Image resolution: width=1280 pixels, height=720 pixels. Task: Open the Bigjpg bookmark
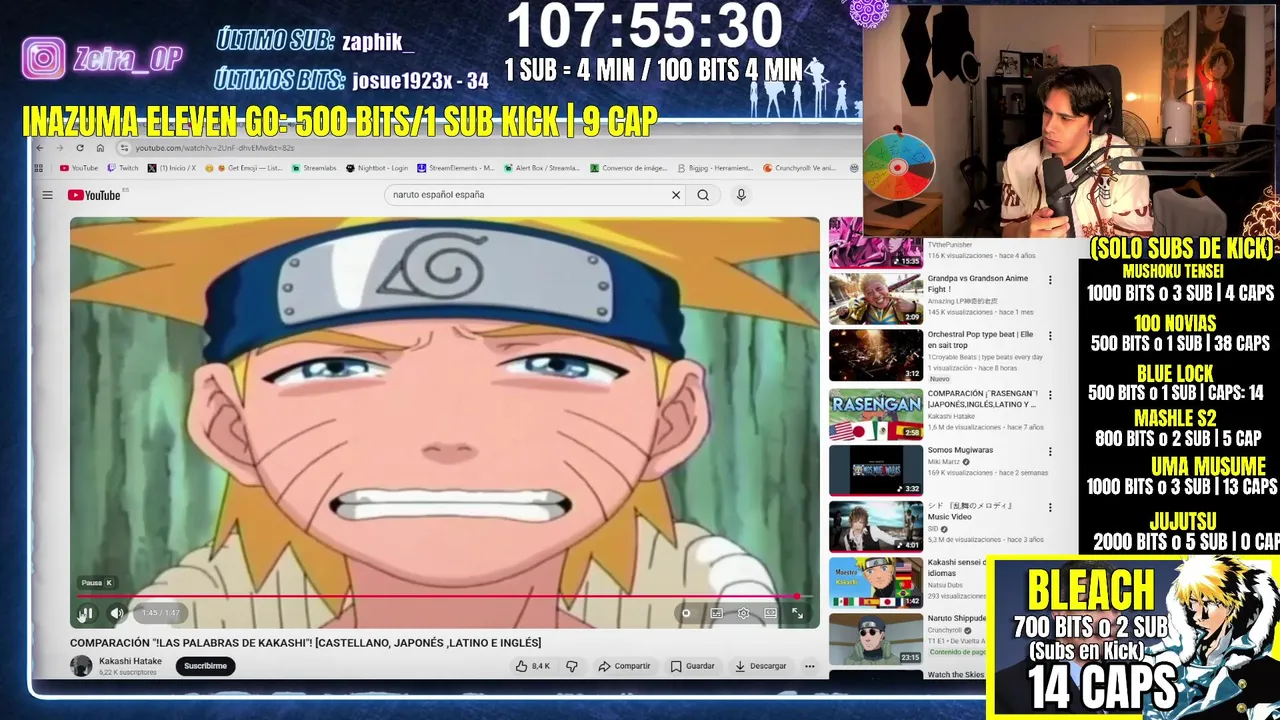tap(715, 168)
